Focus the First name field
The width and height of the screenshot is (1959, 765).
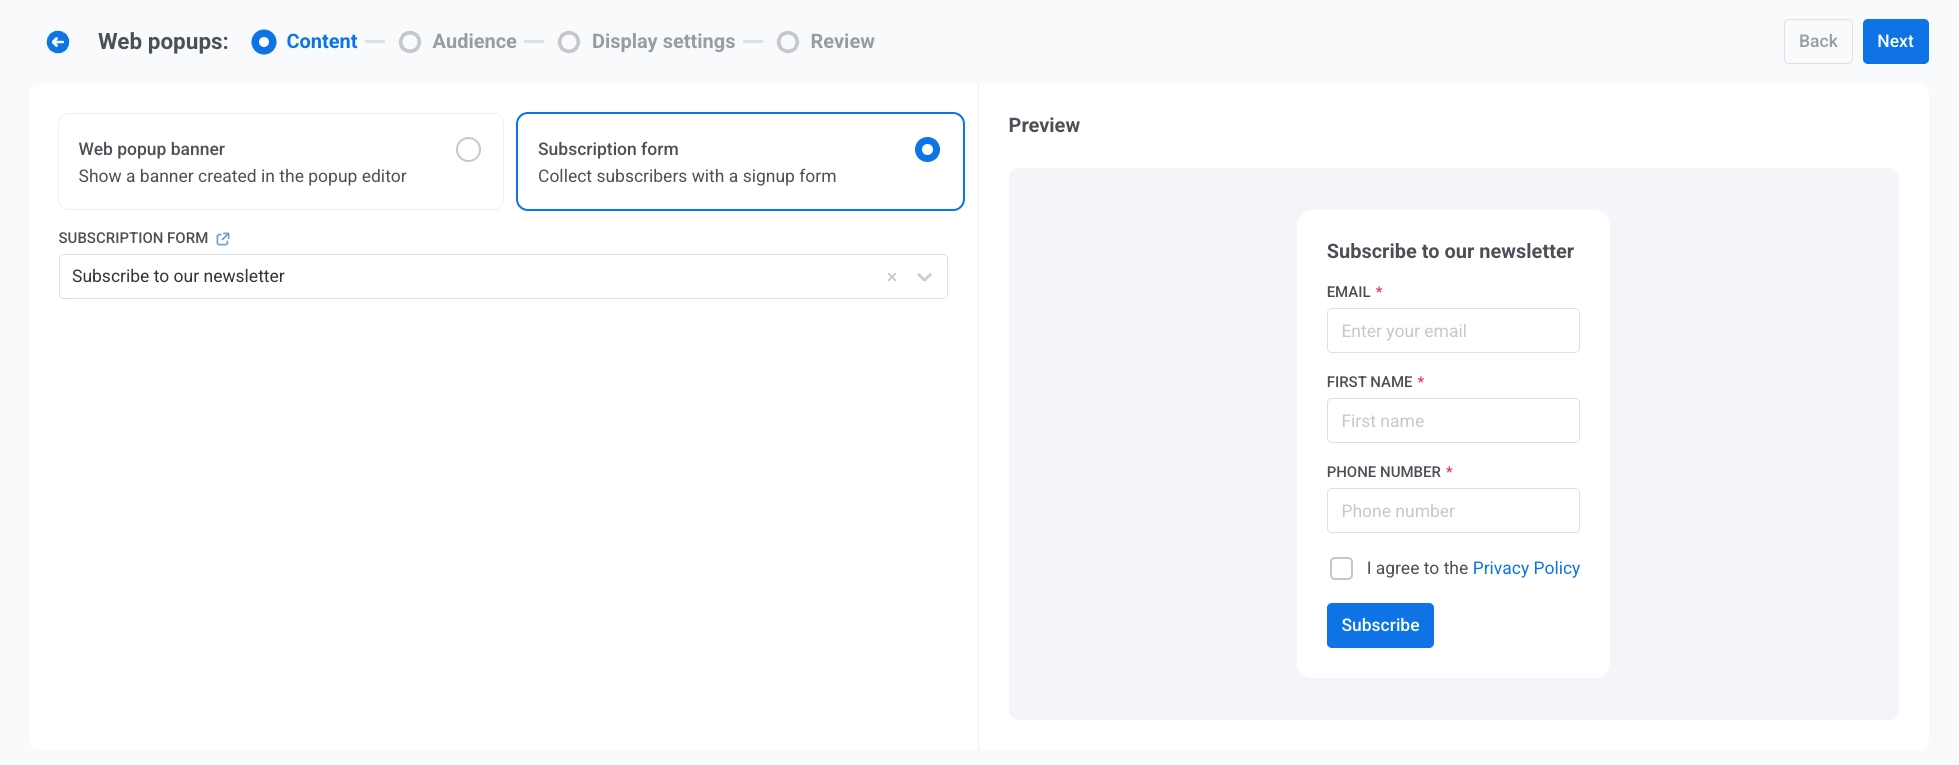tap(1453, 421)
